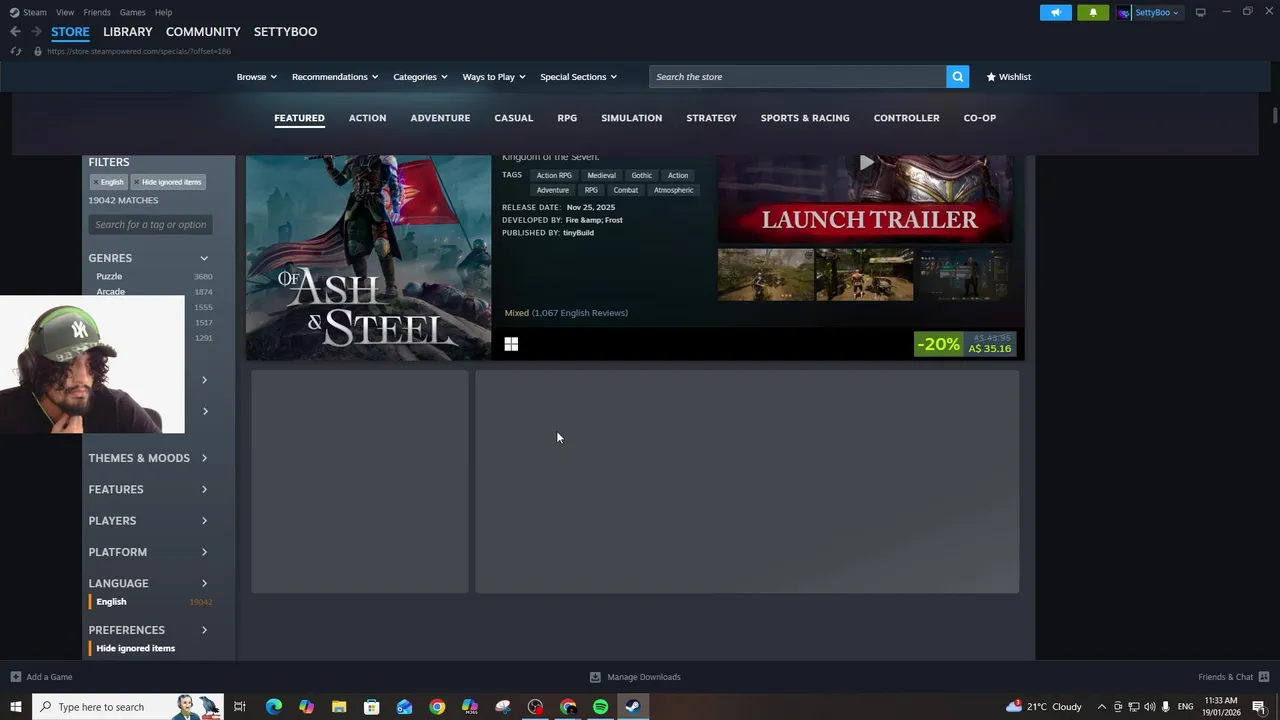
Task: Switch to the Strategy tab
Action: (711, 118)
